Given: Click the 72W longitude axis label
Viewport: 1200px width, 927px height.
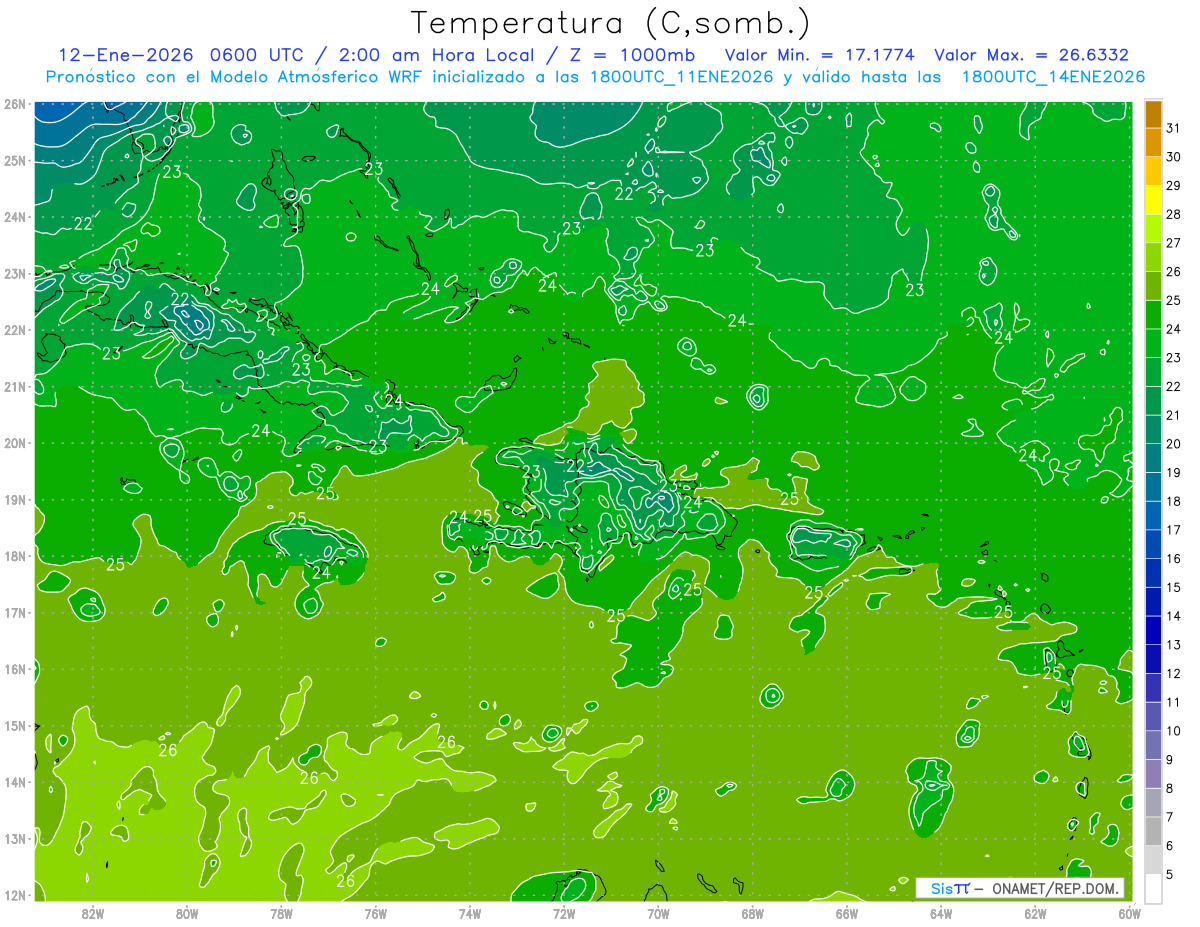Looking at the screenshot, I should coord(564,914).
